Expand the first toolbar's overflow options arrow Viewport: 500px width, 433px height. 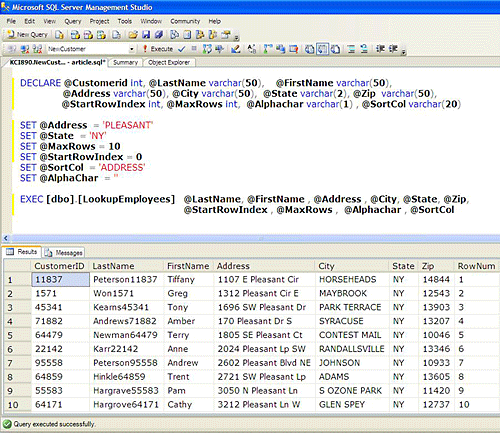point(236,36)
